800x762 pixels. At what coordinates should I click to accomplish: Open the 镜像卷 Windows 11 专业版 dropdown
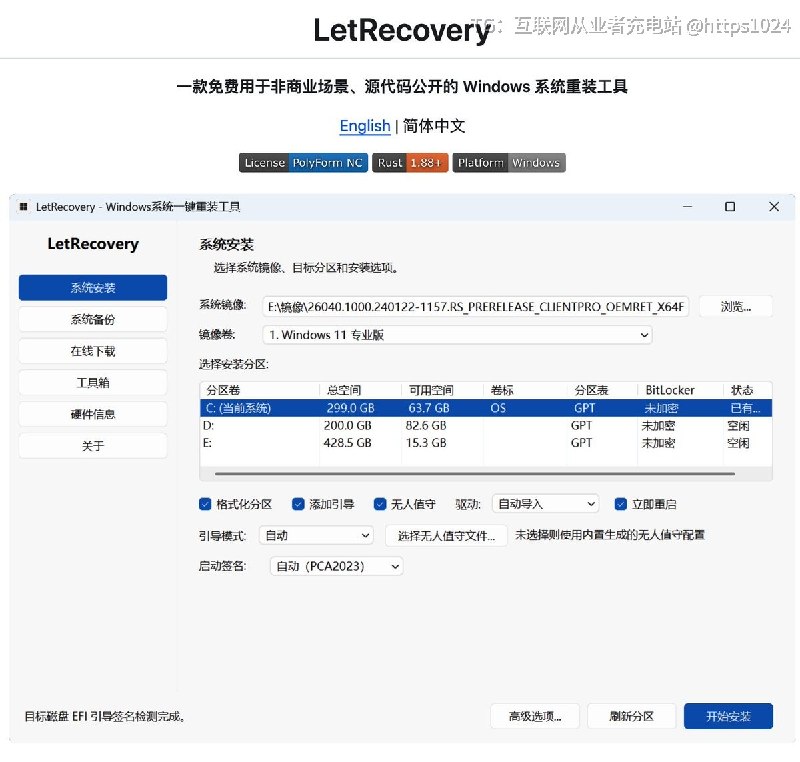457,335
